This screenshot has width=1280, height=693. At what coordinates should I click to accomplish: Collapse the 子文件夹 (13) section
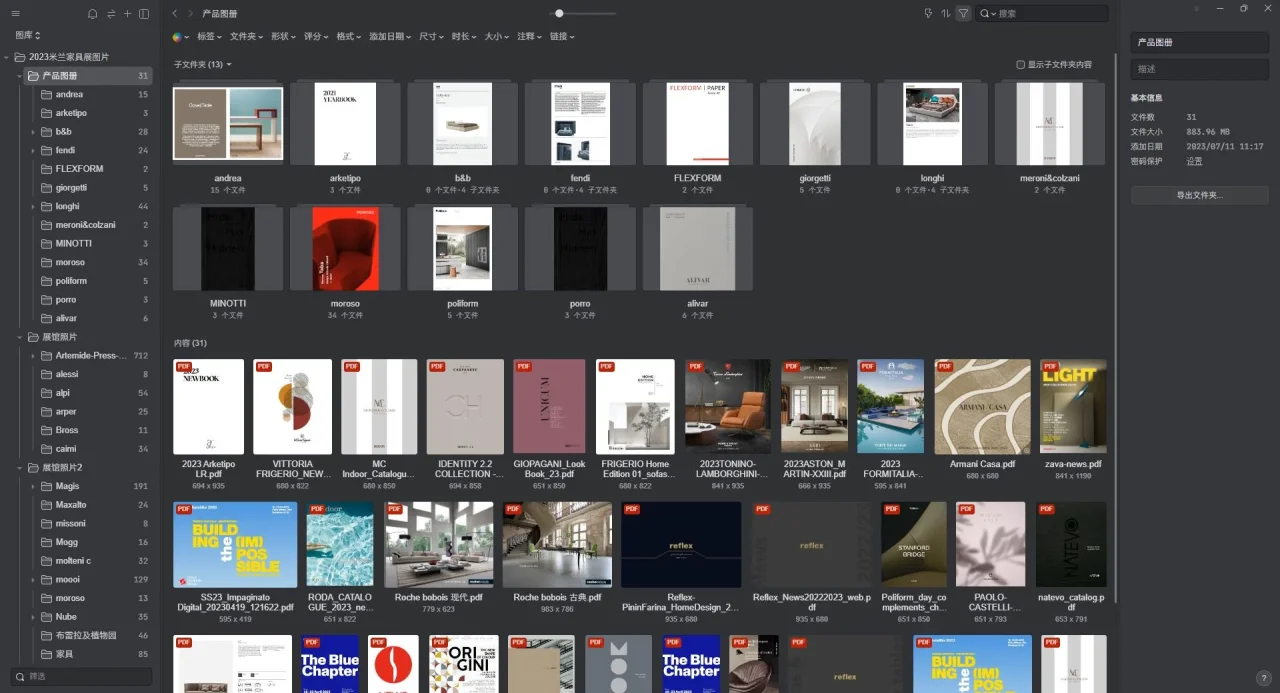pos(203,65)
